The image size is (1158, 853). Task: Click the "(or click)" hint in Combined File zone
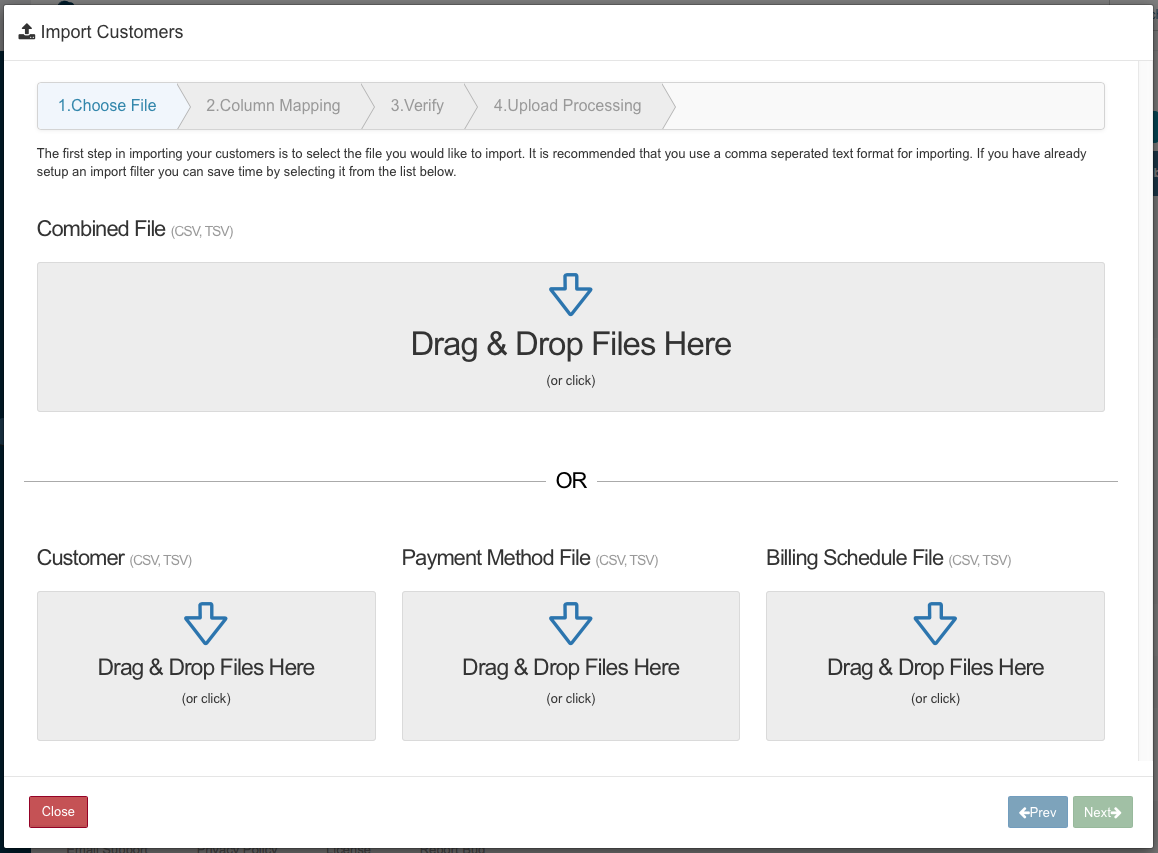571,381
